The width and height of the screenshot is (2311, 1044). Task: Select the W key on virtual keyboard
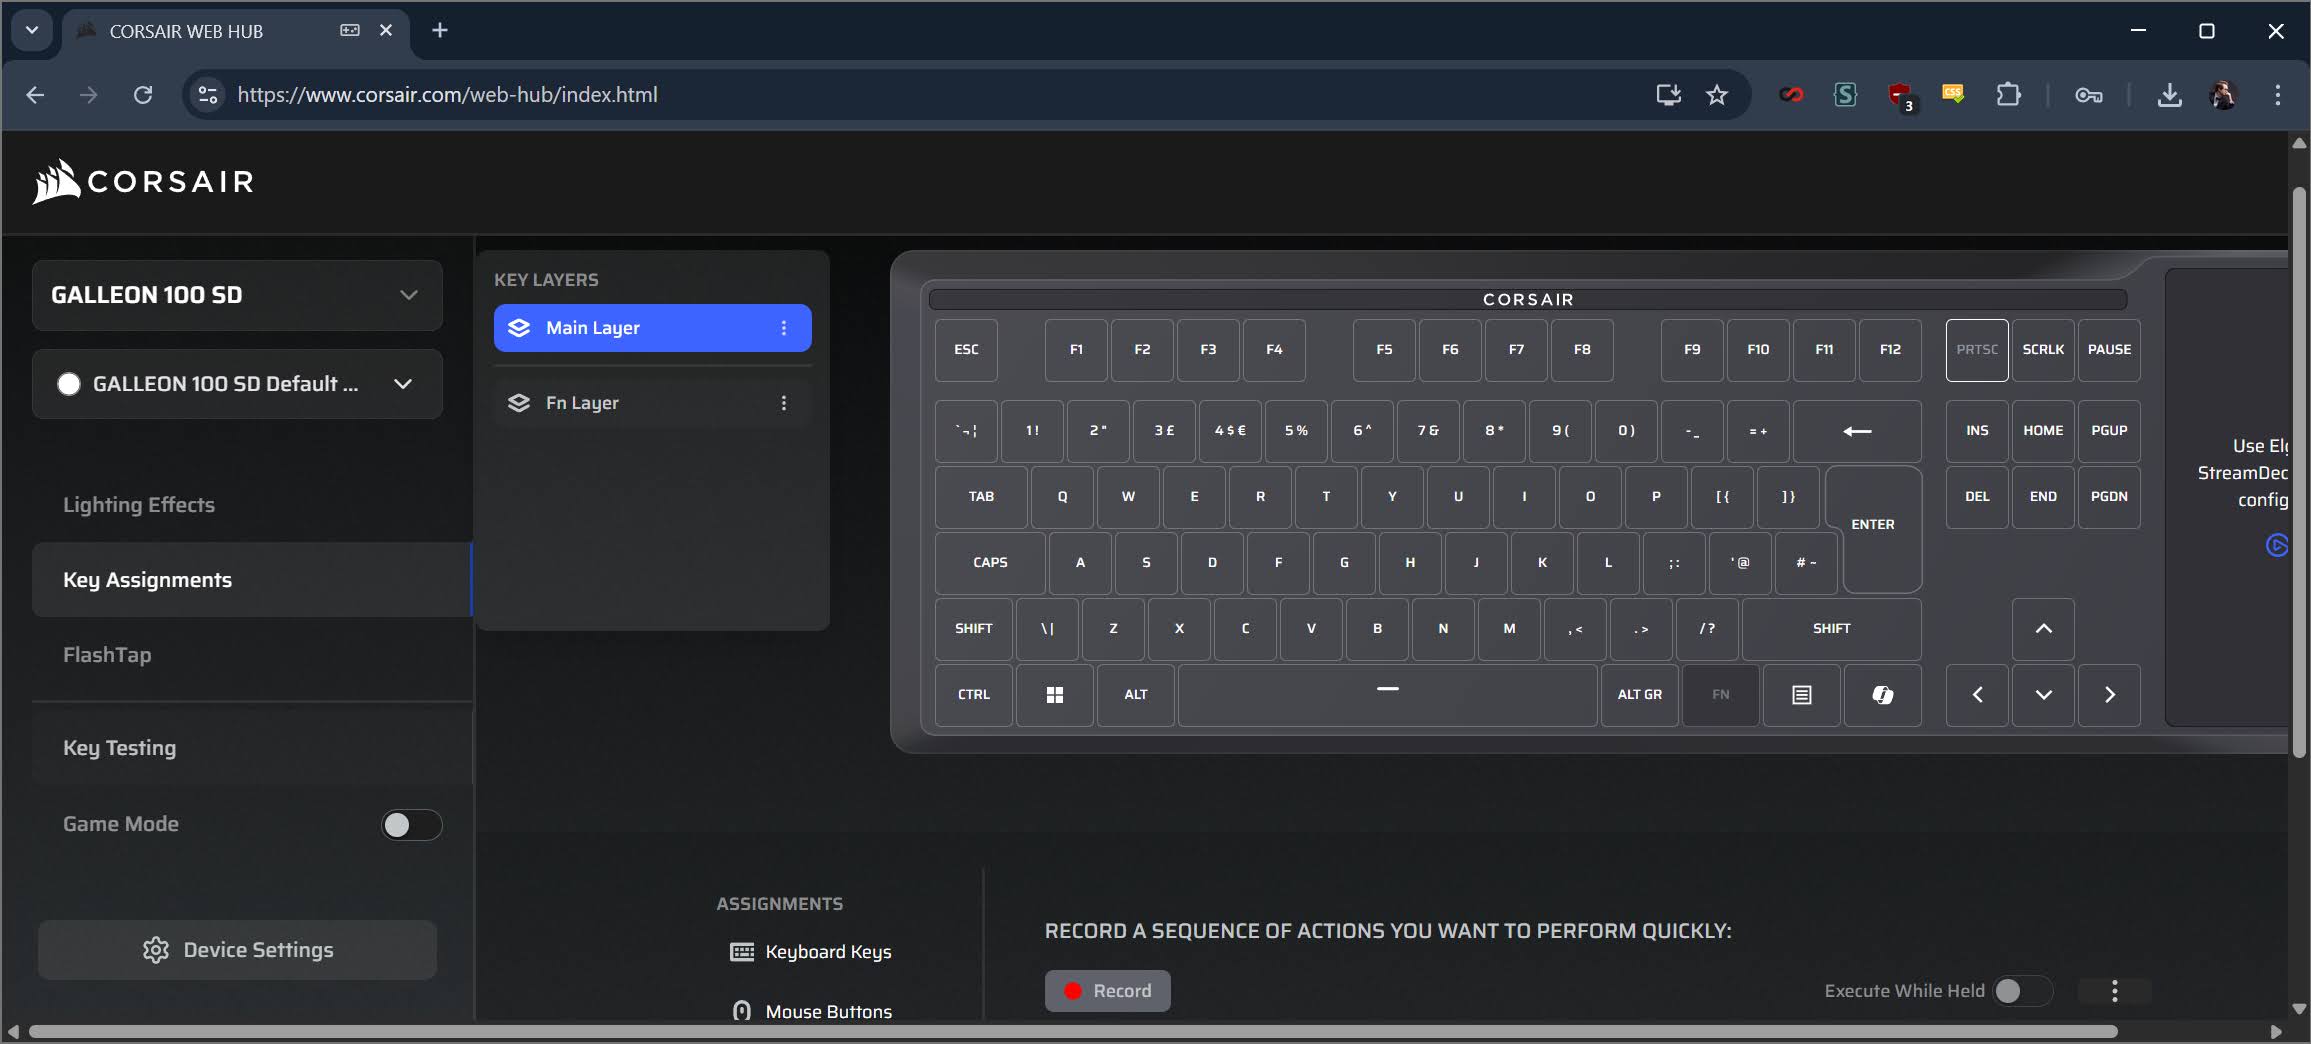[1128, 497]
